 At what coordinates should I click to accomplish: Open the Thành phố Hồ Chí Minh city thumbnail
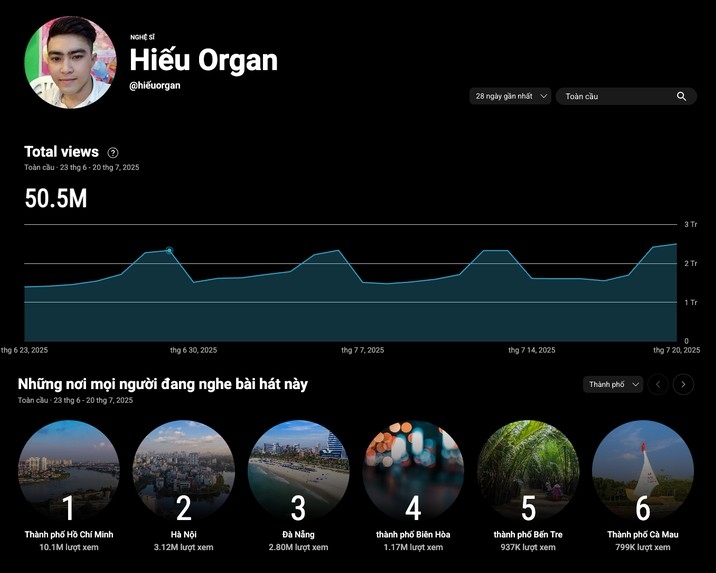pyautogui.click(x=69, y=470)
